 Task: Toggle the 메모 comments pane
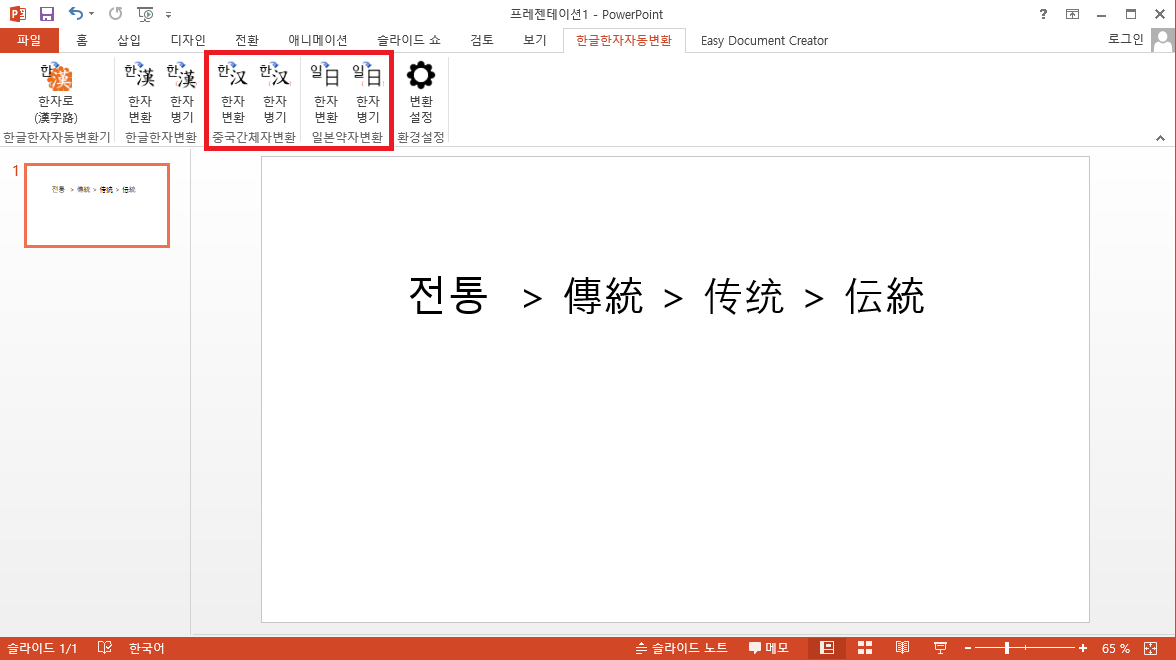(769, 648)
